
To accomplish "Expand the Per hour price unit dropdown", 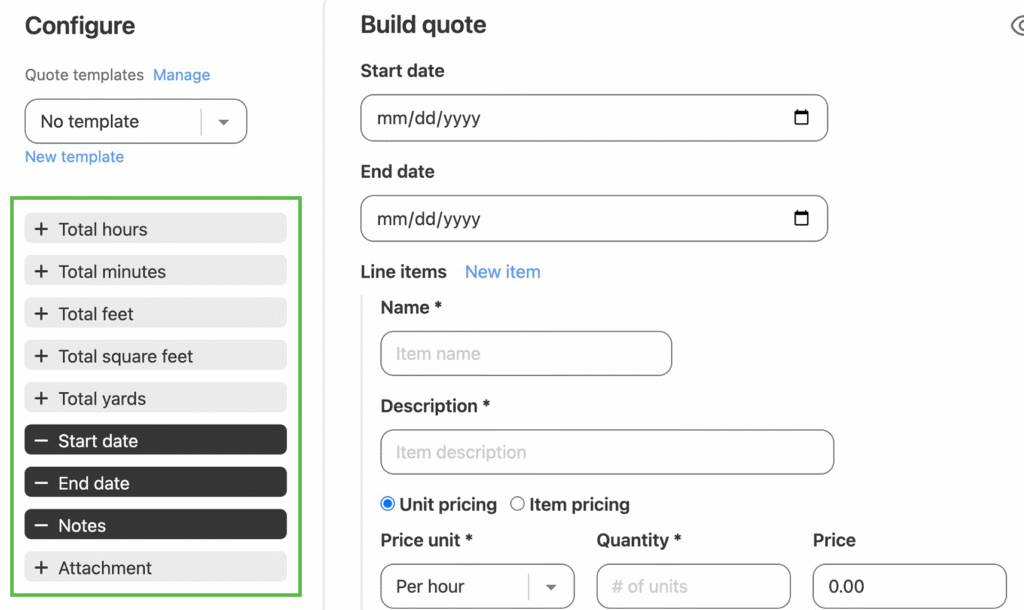I will coord(551,587).
